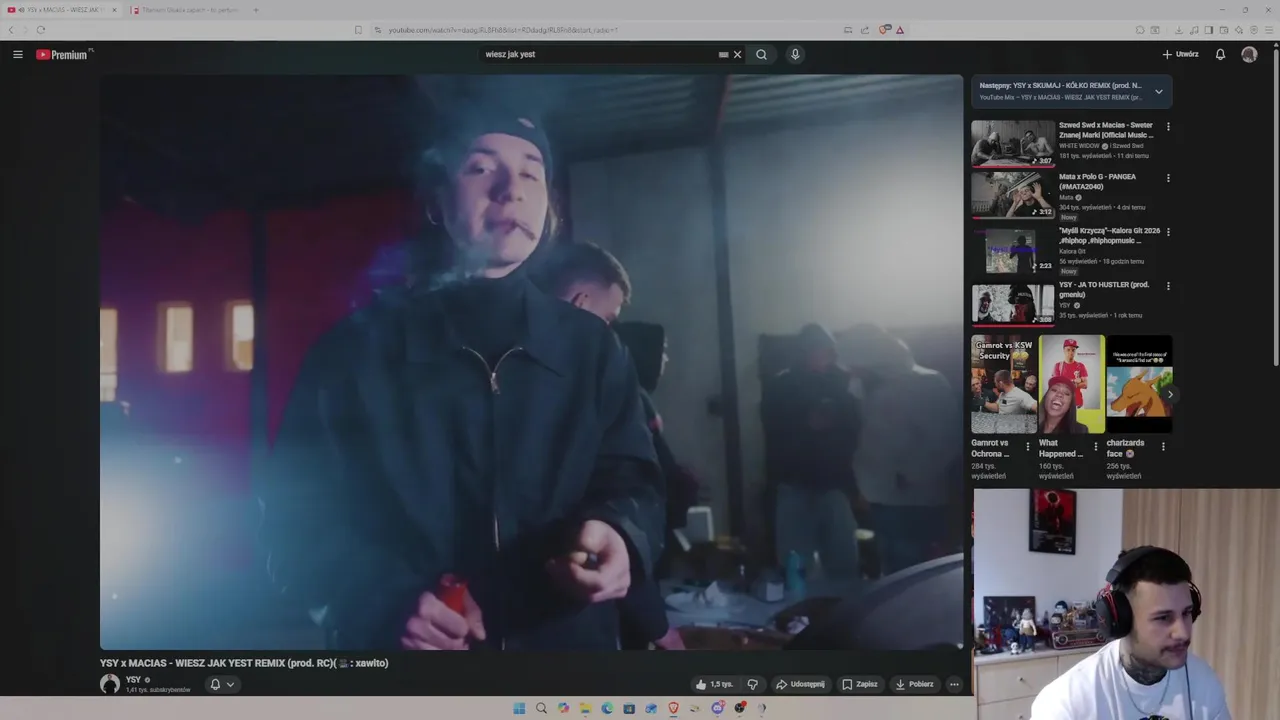This screenshot has width=1280, height=720.
Task: Open more actions three-dot menu under video
Action: (x=954, y=684)
